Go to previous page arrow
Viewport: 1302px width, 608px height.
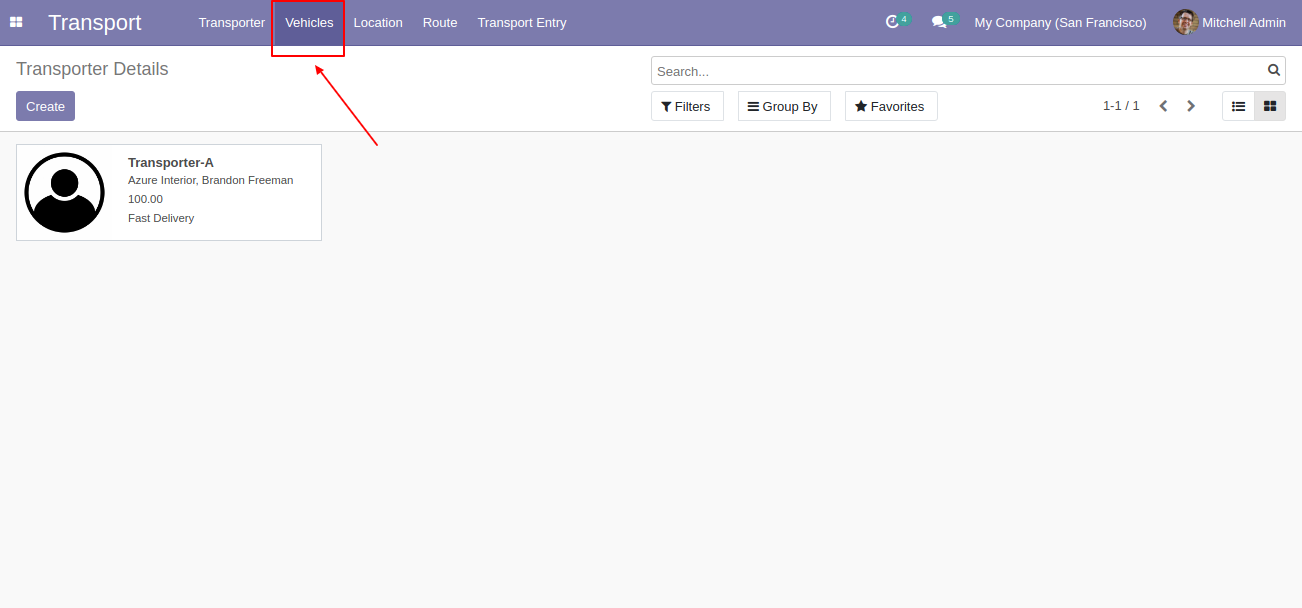[x=1163, y=106]
